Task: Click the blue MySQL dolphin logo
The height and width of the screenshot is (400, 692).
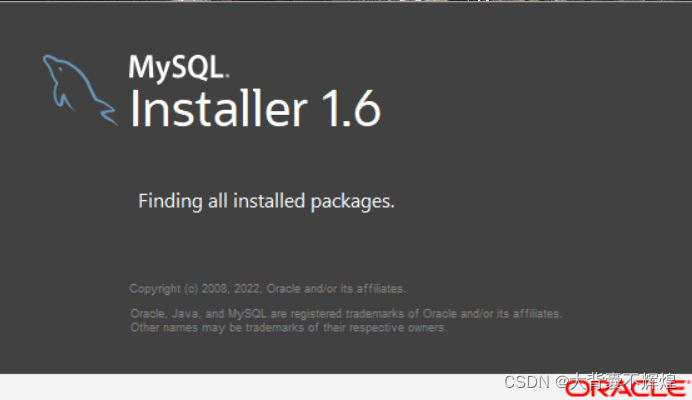Action: tap(80, 90)
